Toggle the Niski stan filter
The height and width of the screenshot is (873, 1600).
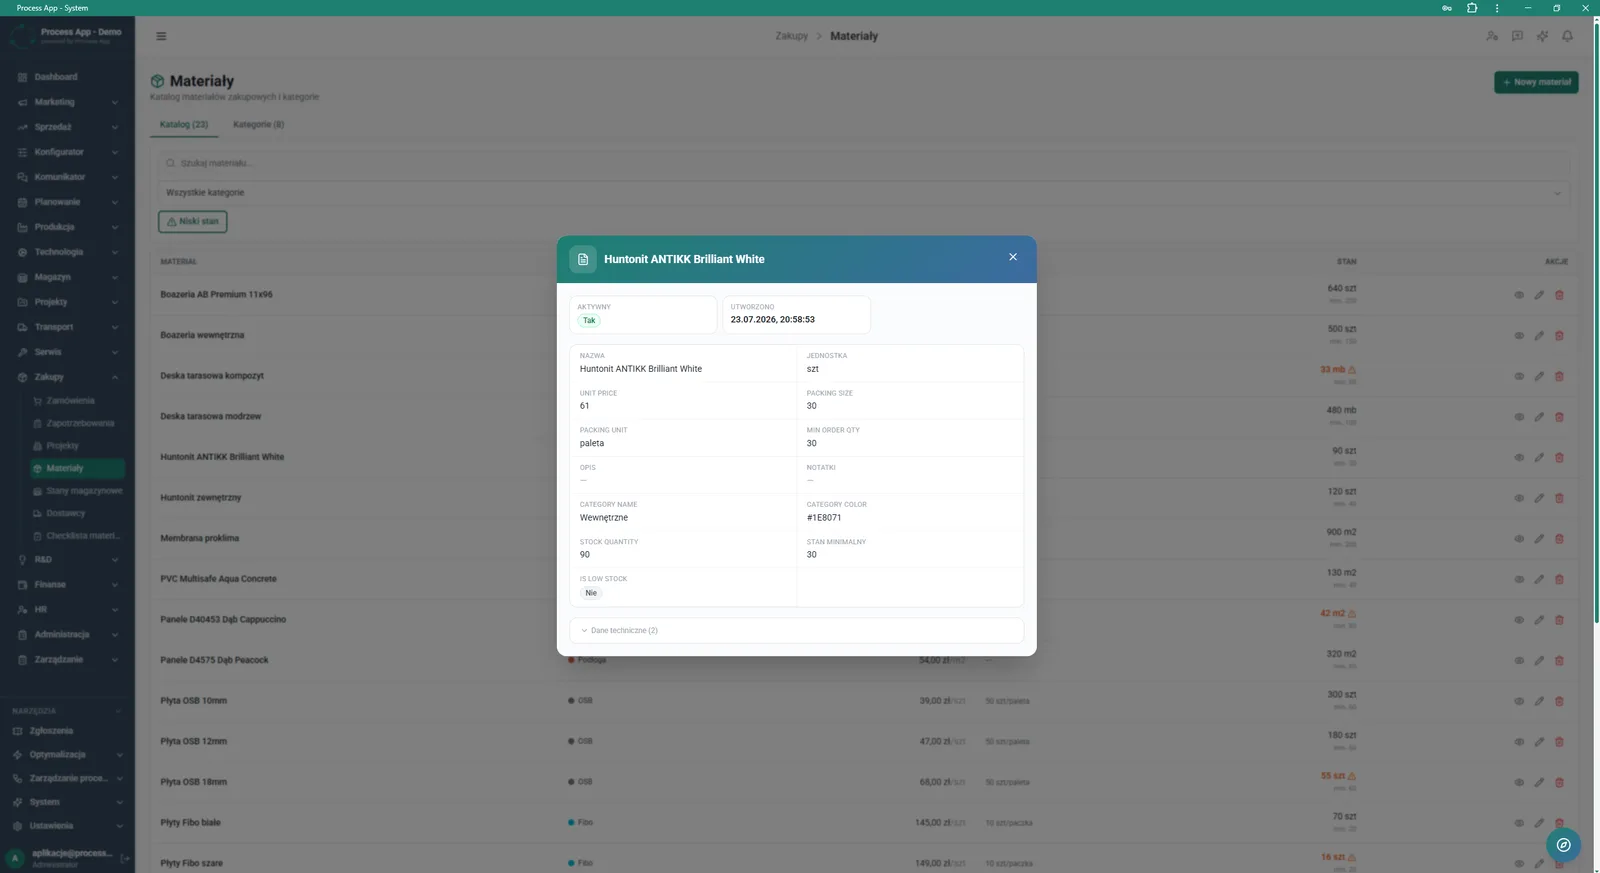point(192,221)
